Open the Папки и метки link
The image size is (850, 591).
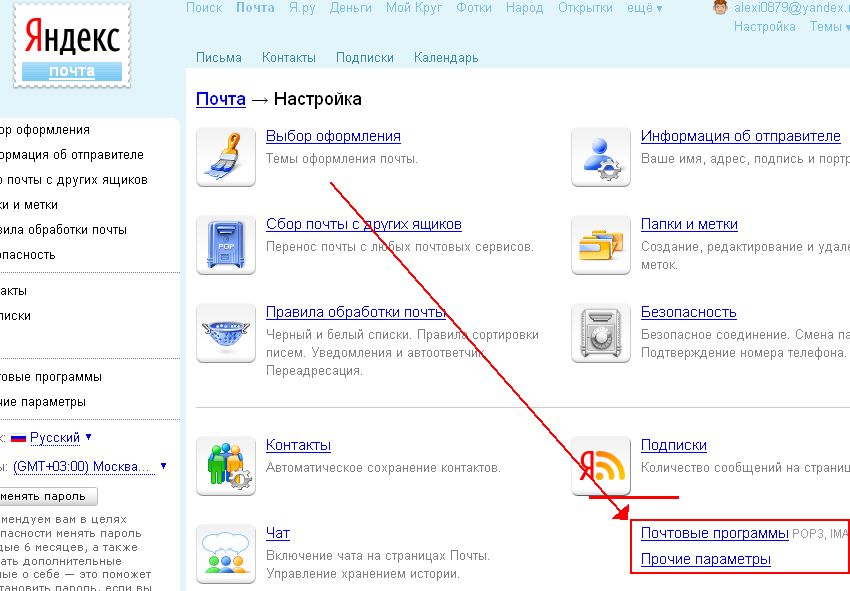coord(689,224)
